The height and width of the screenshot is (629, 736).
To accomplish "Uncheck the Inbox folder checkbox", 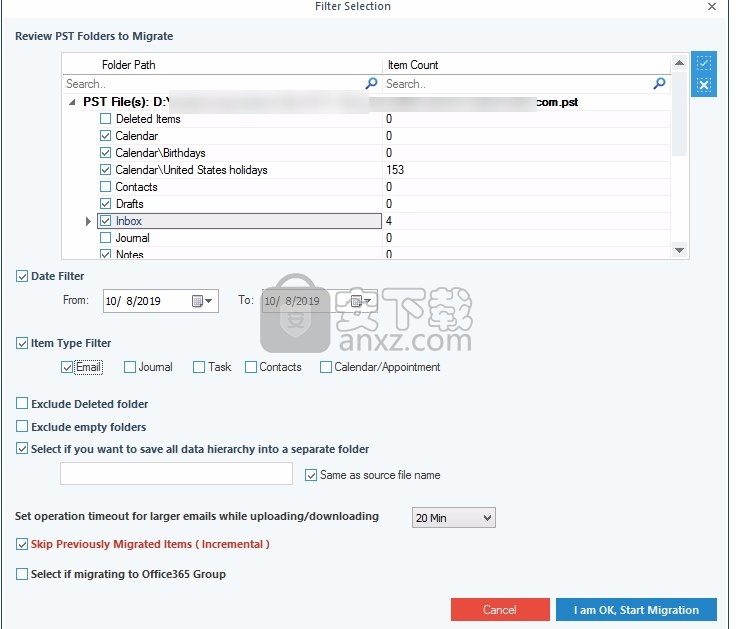I will pos(106,221).
